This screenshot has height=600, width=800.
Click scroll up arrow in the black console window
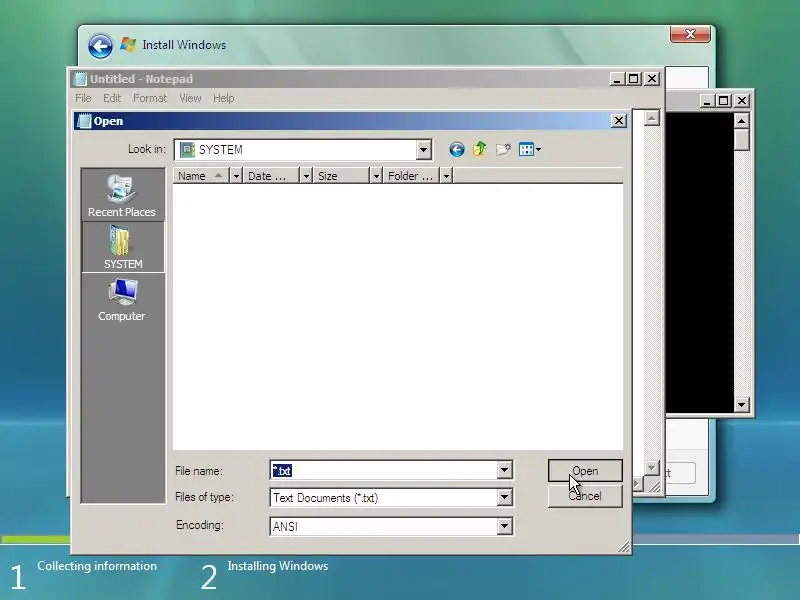pyautogui.click(x=741, y=120)
